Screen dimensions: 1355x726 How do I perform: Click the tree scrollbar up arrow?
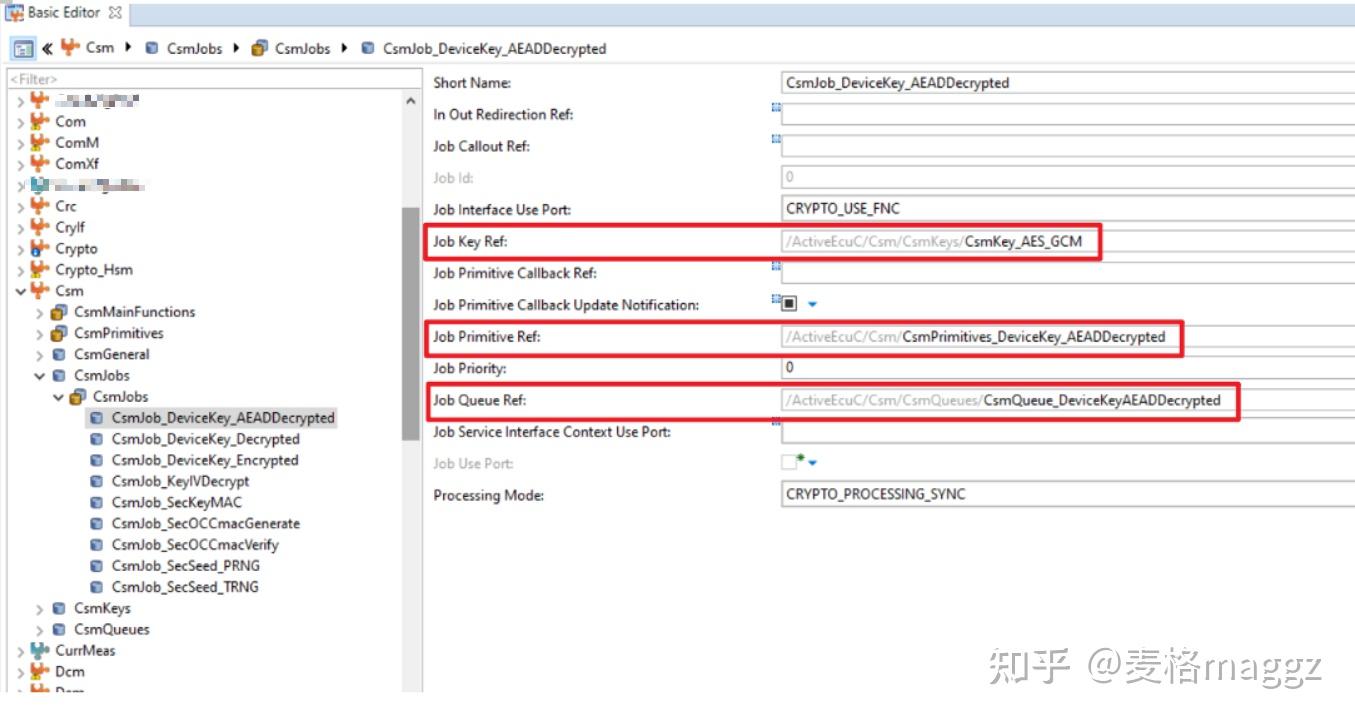tap(411, 101)
